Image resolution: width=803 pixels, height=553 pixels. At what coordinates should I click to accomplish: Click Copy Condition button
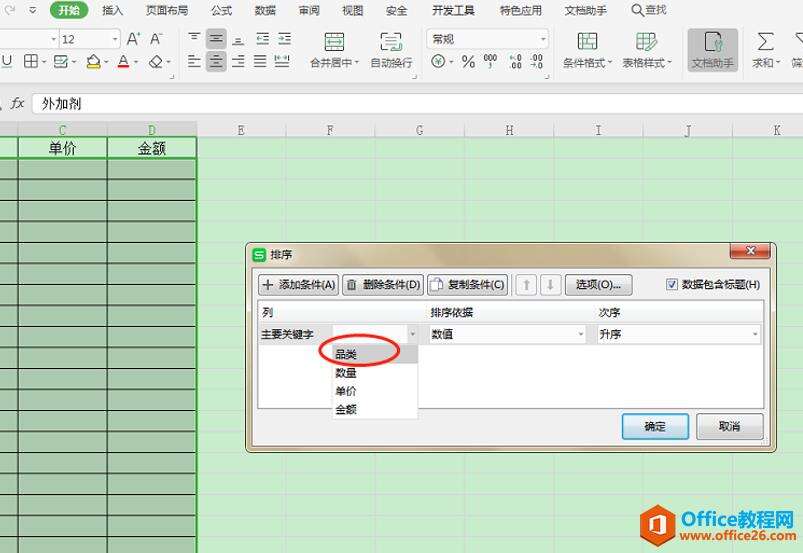click(x=468, y=285)
